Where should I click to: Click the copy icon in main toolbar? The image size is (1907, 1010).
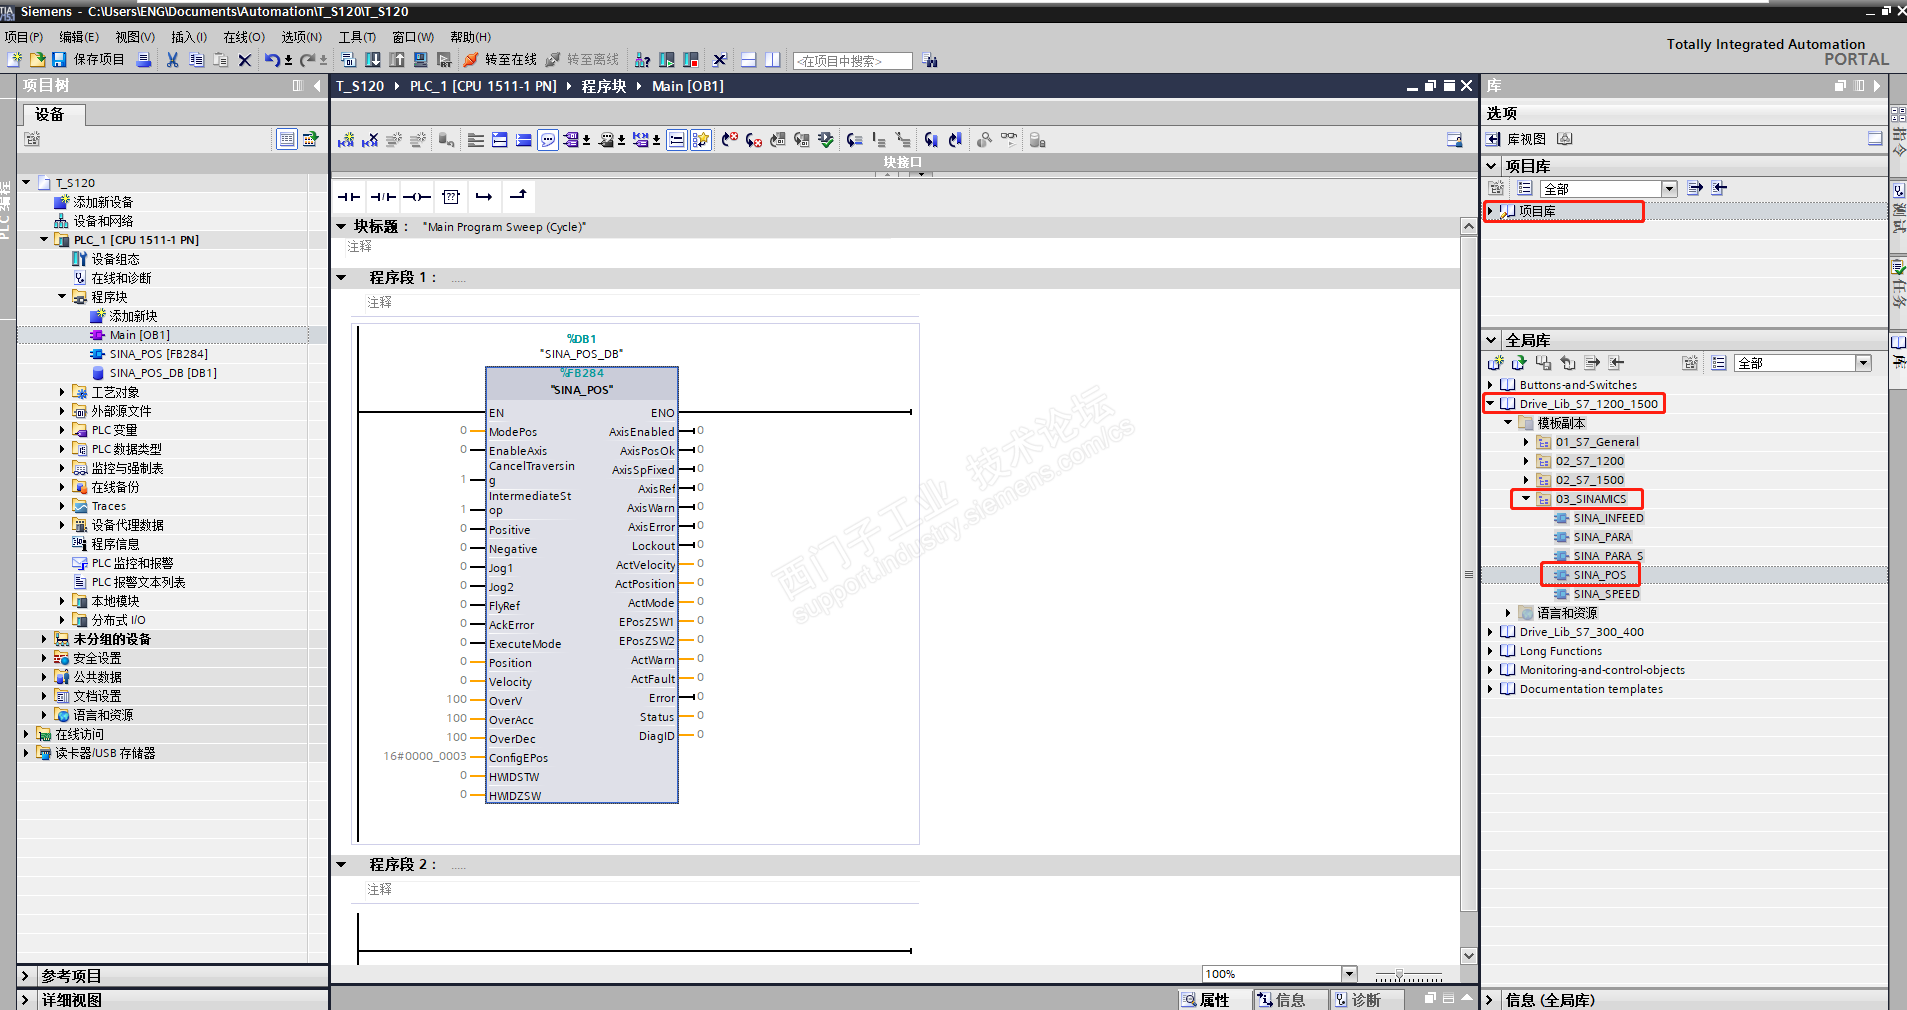196,60
